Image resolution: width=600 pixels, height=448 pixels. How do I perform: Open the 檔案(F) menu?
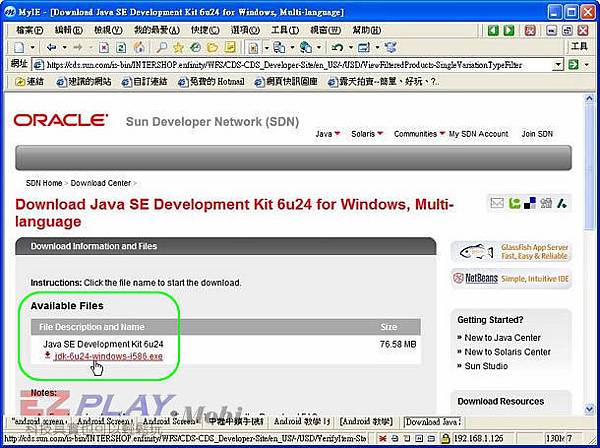coord(29,30)
